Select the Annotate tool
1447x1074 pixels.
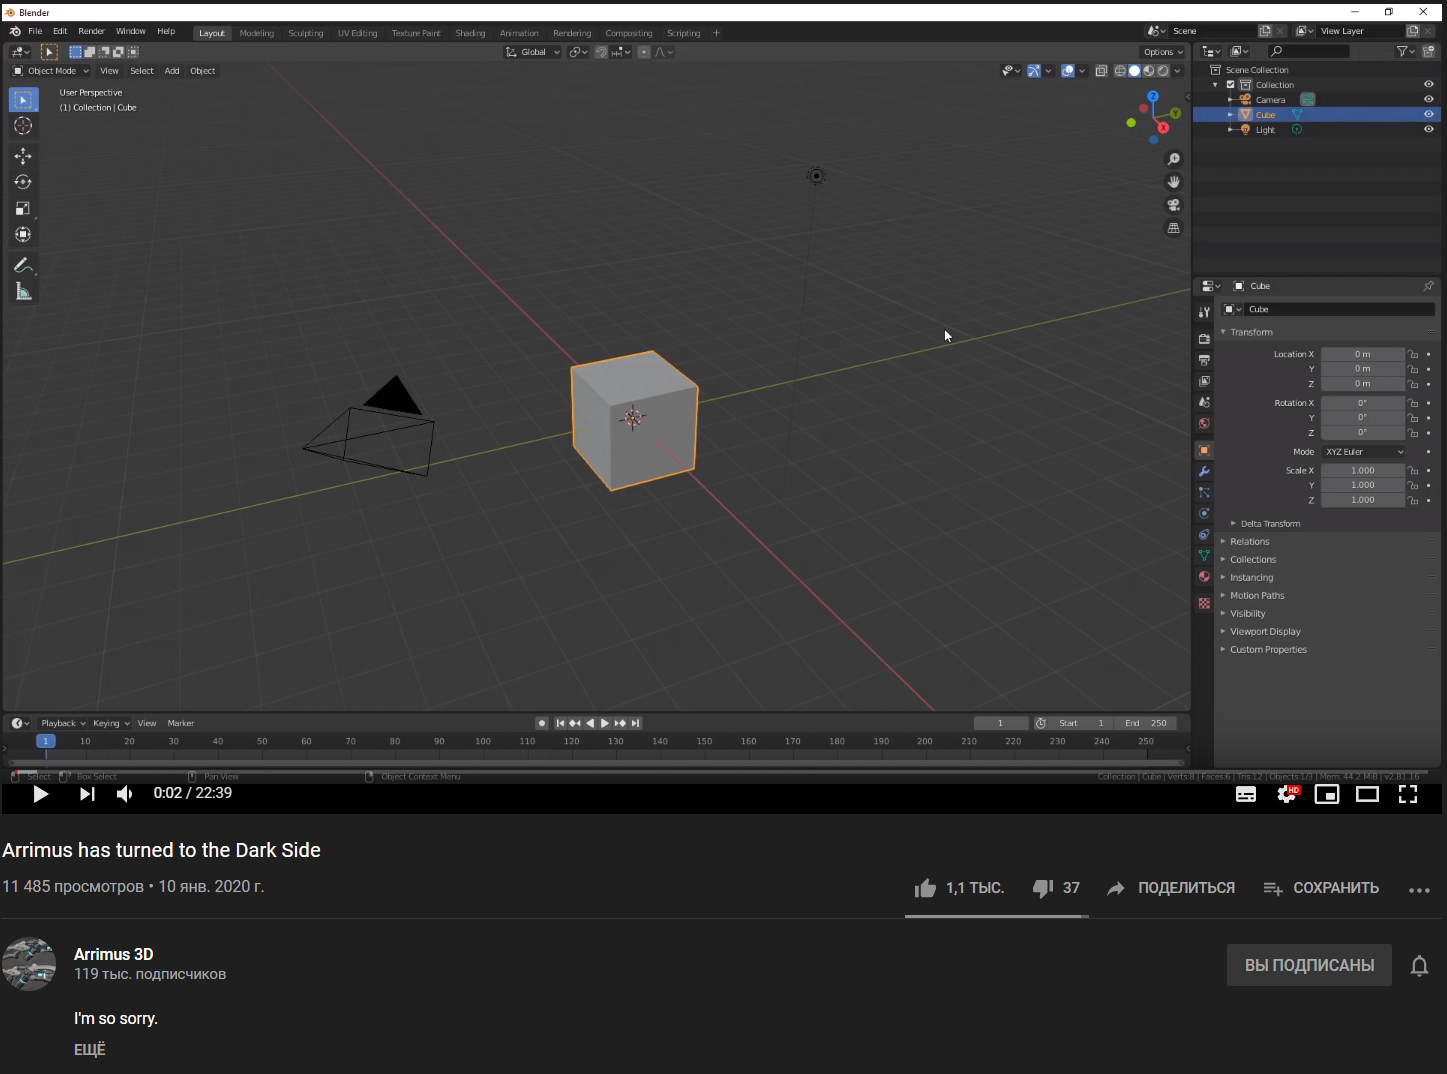(x=23, y=265)
